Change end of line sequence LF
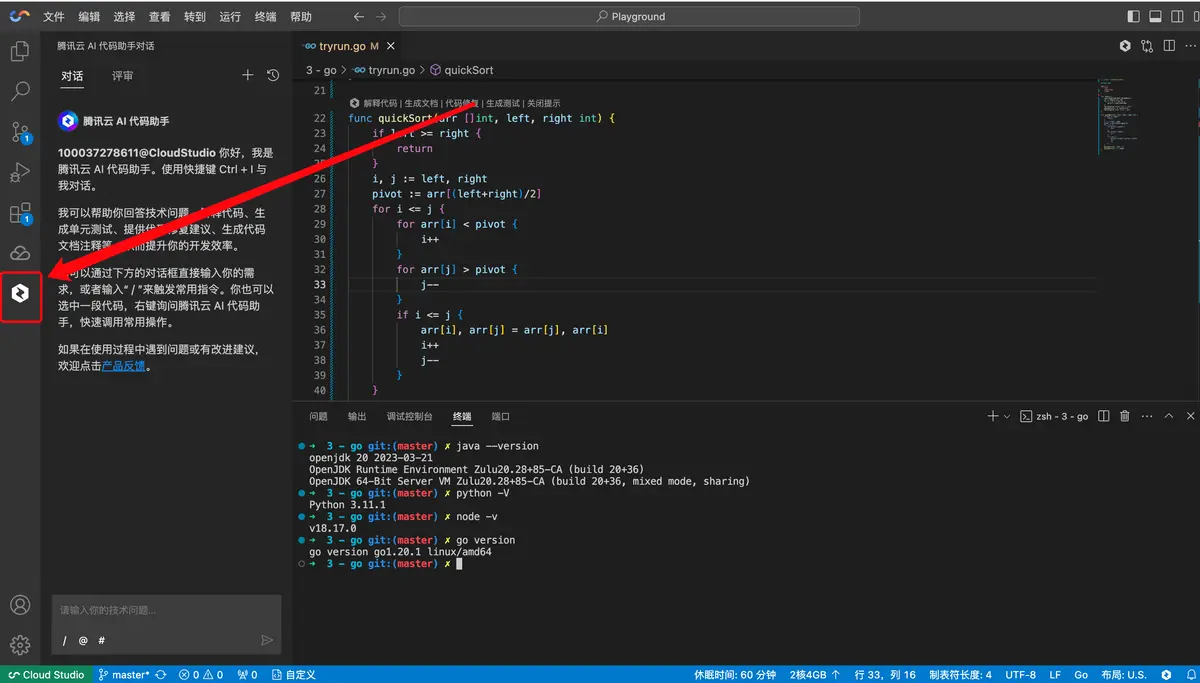This screenshot has width=1200, height=683. (x=1056, y=675)
